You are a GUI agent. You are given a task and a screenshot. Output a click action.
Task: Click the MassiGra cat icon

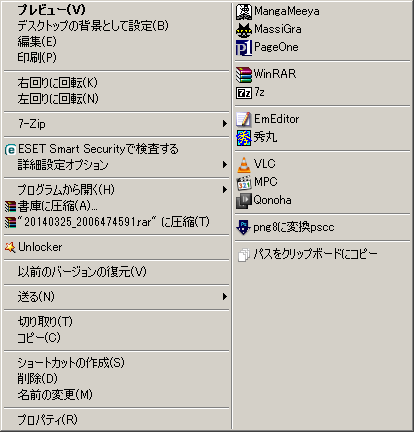click(244, 30)
